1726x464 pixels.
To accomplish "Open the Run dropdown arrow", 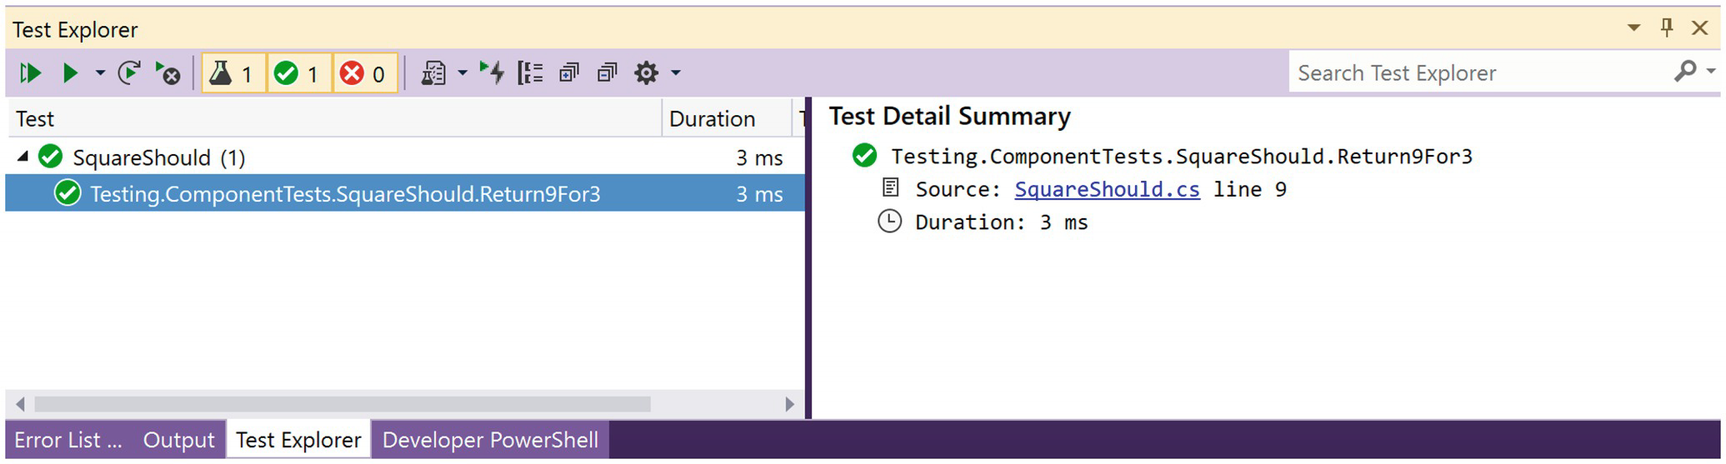I will coord(100,73).
